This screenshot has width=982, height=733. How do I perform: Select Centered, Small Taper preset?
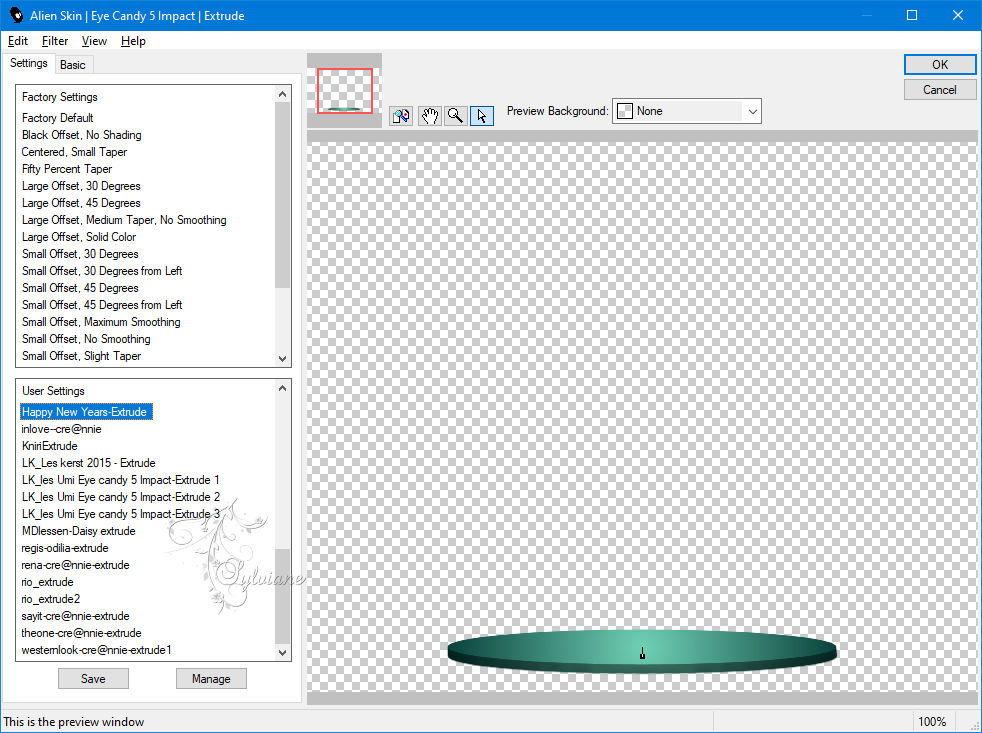point(74,152)
